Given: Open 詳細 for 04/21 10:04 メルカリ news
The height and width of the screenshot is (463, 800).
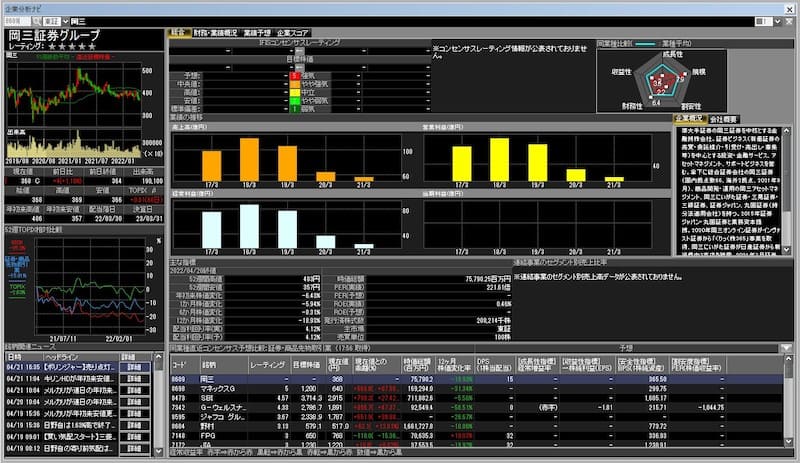Looking at the screenshot, I should pos(135,391).
